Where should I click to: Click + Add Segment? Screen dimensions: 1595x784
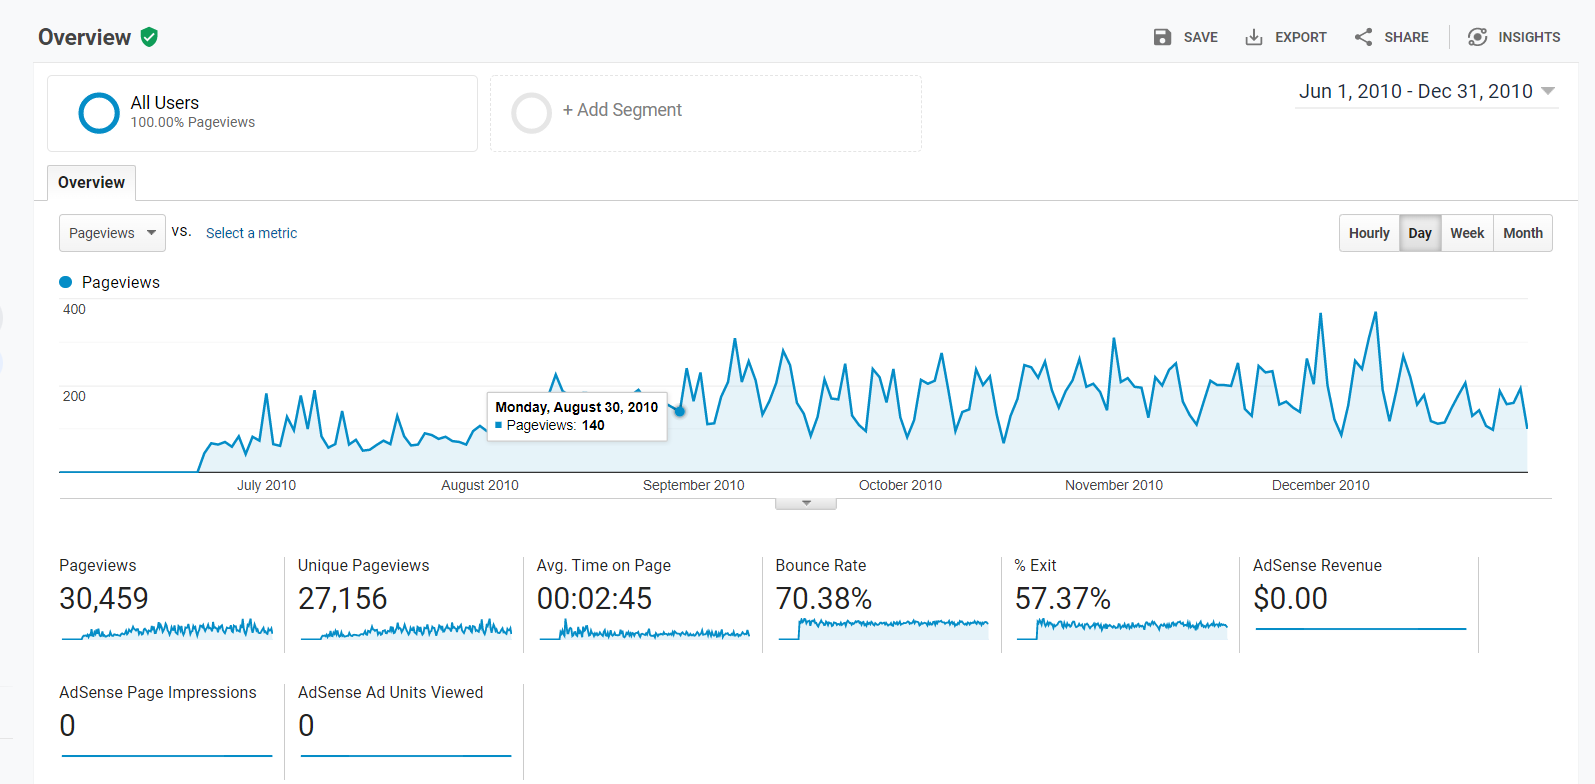coord(622,110)
